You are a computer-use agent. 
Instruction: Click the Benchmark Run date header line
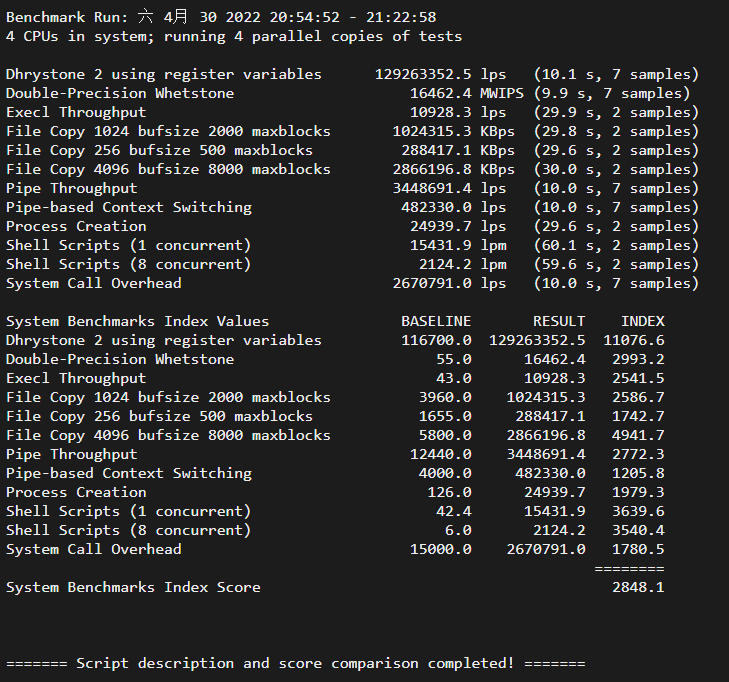click(220, 17)
